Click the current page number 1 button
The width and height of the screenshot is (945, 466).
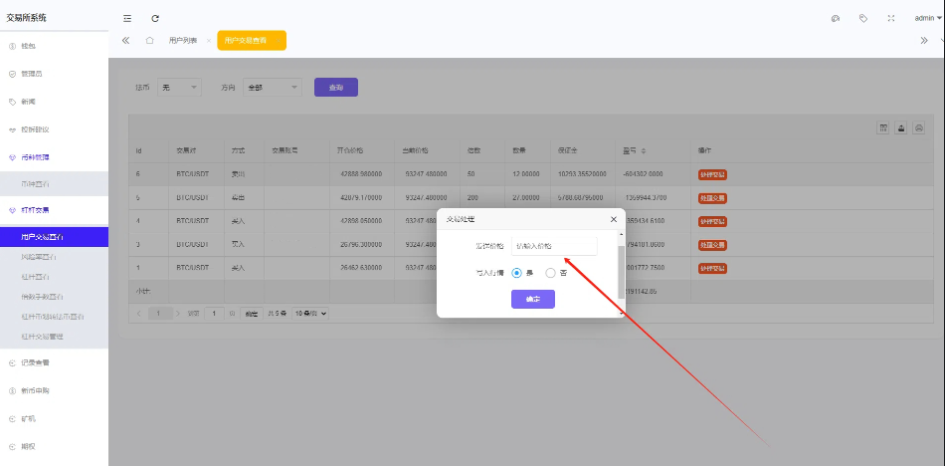click(x=159, y=313)
